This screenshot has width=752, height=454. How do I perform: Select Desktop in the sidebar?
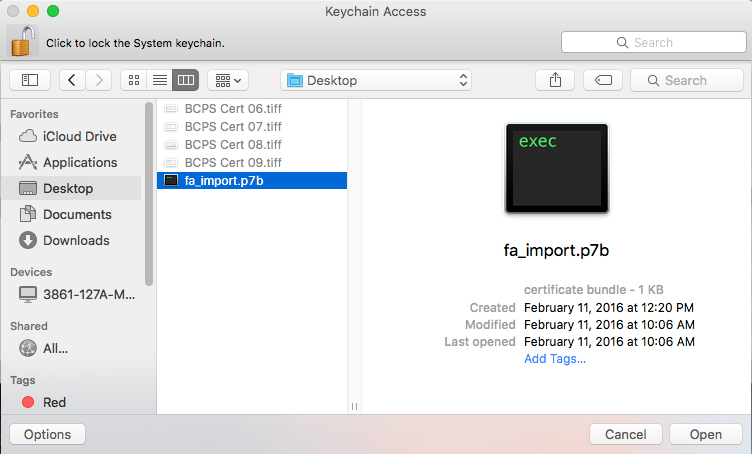click(71, 188)
